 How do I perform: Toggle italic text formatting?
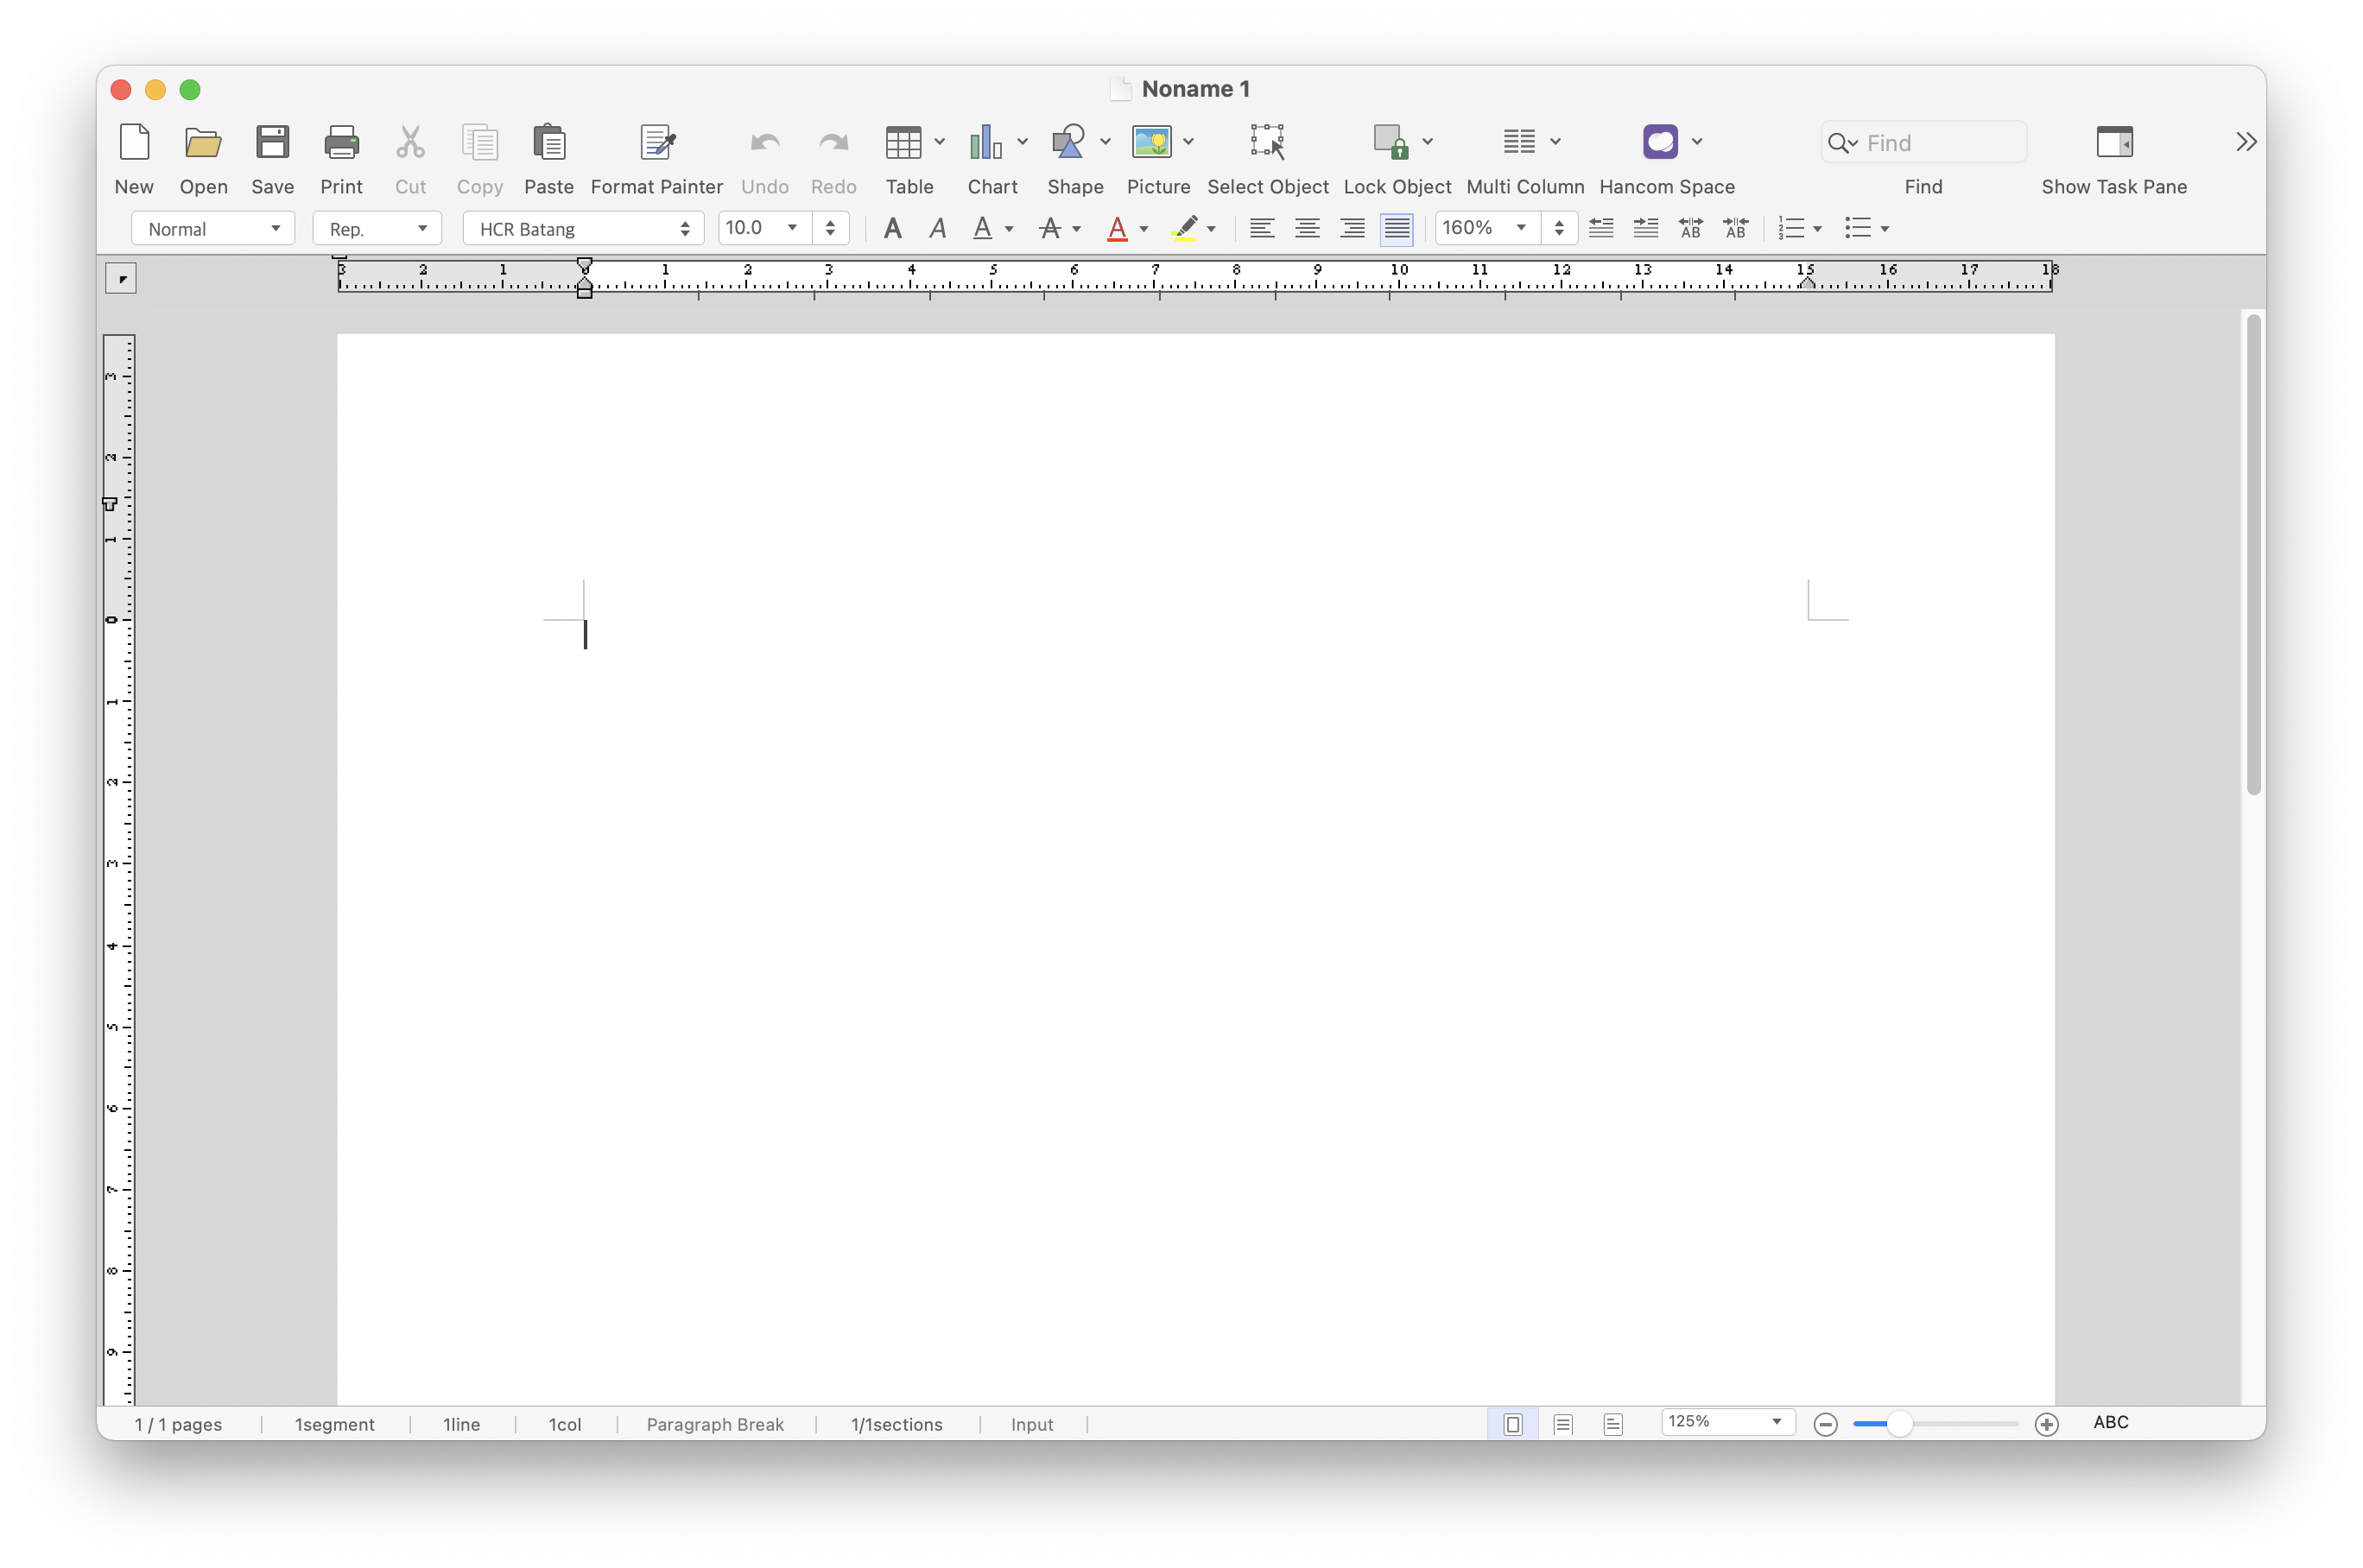tap(937, 229)
